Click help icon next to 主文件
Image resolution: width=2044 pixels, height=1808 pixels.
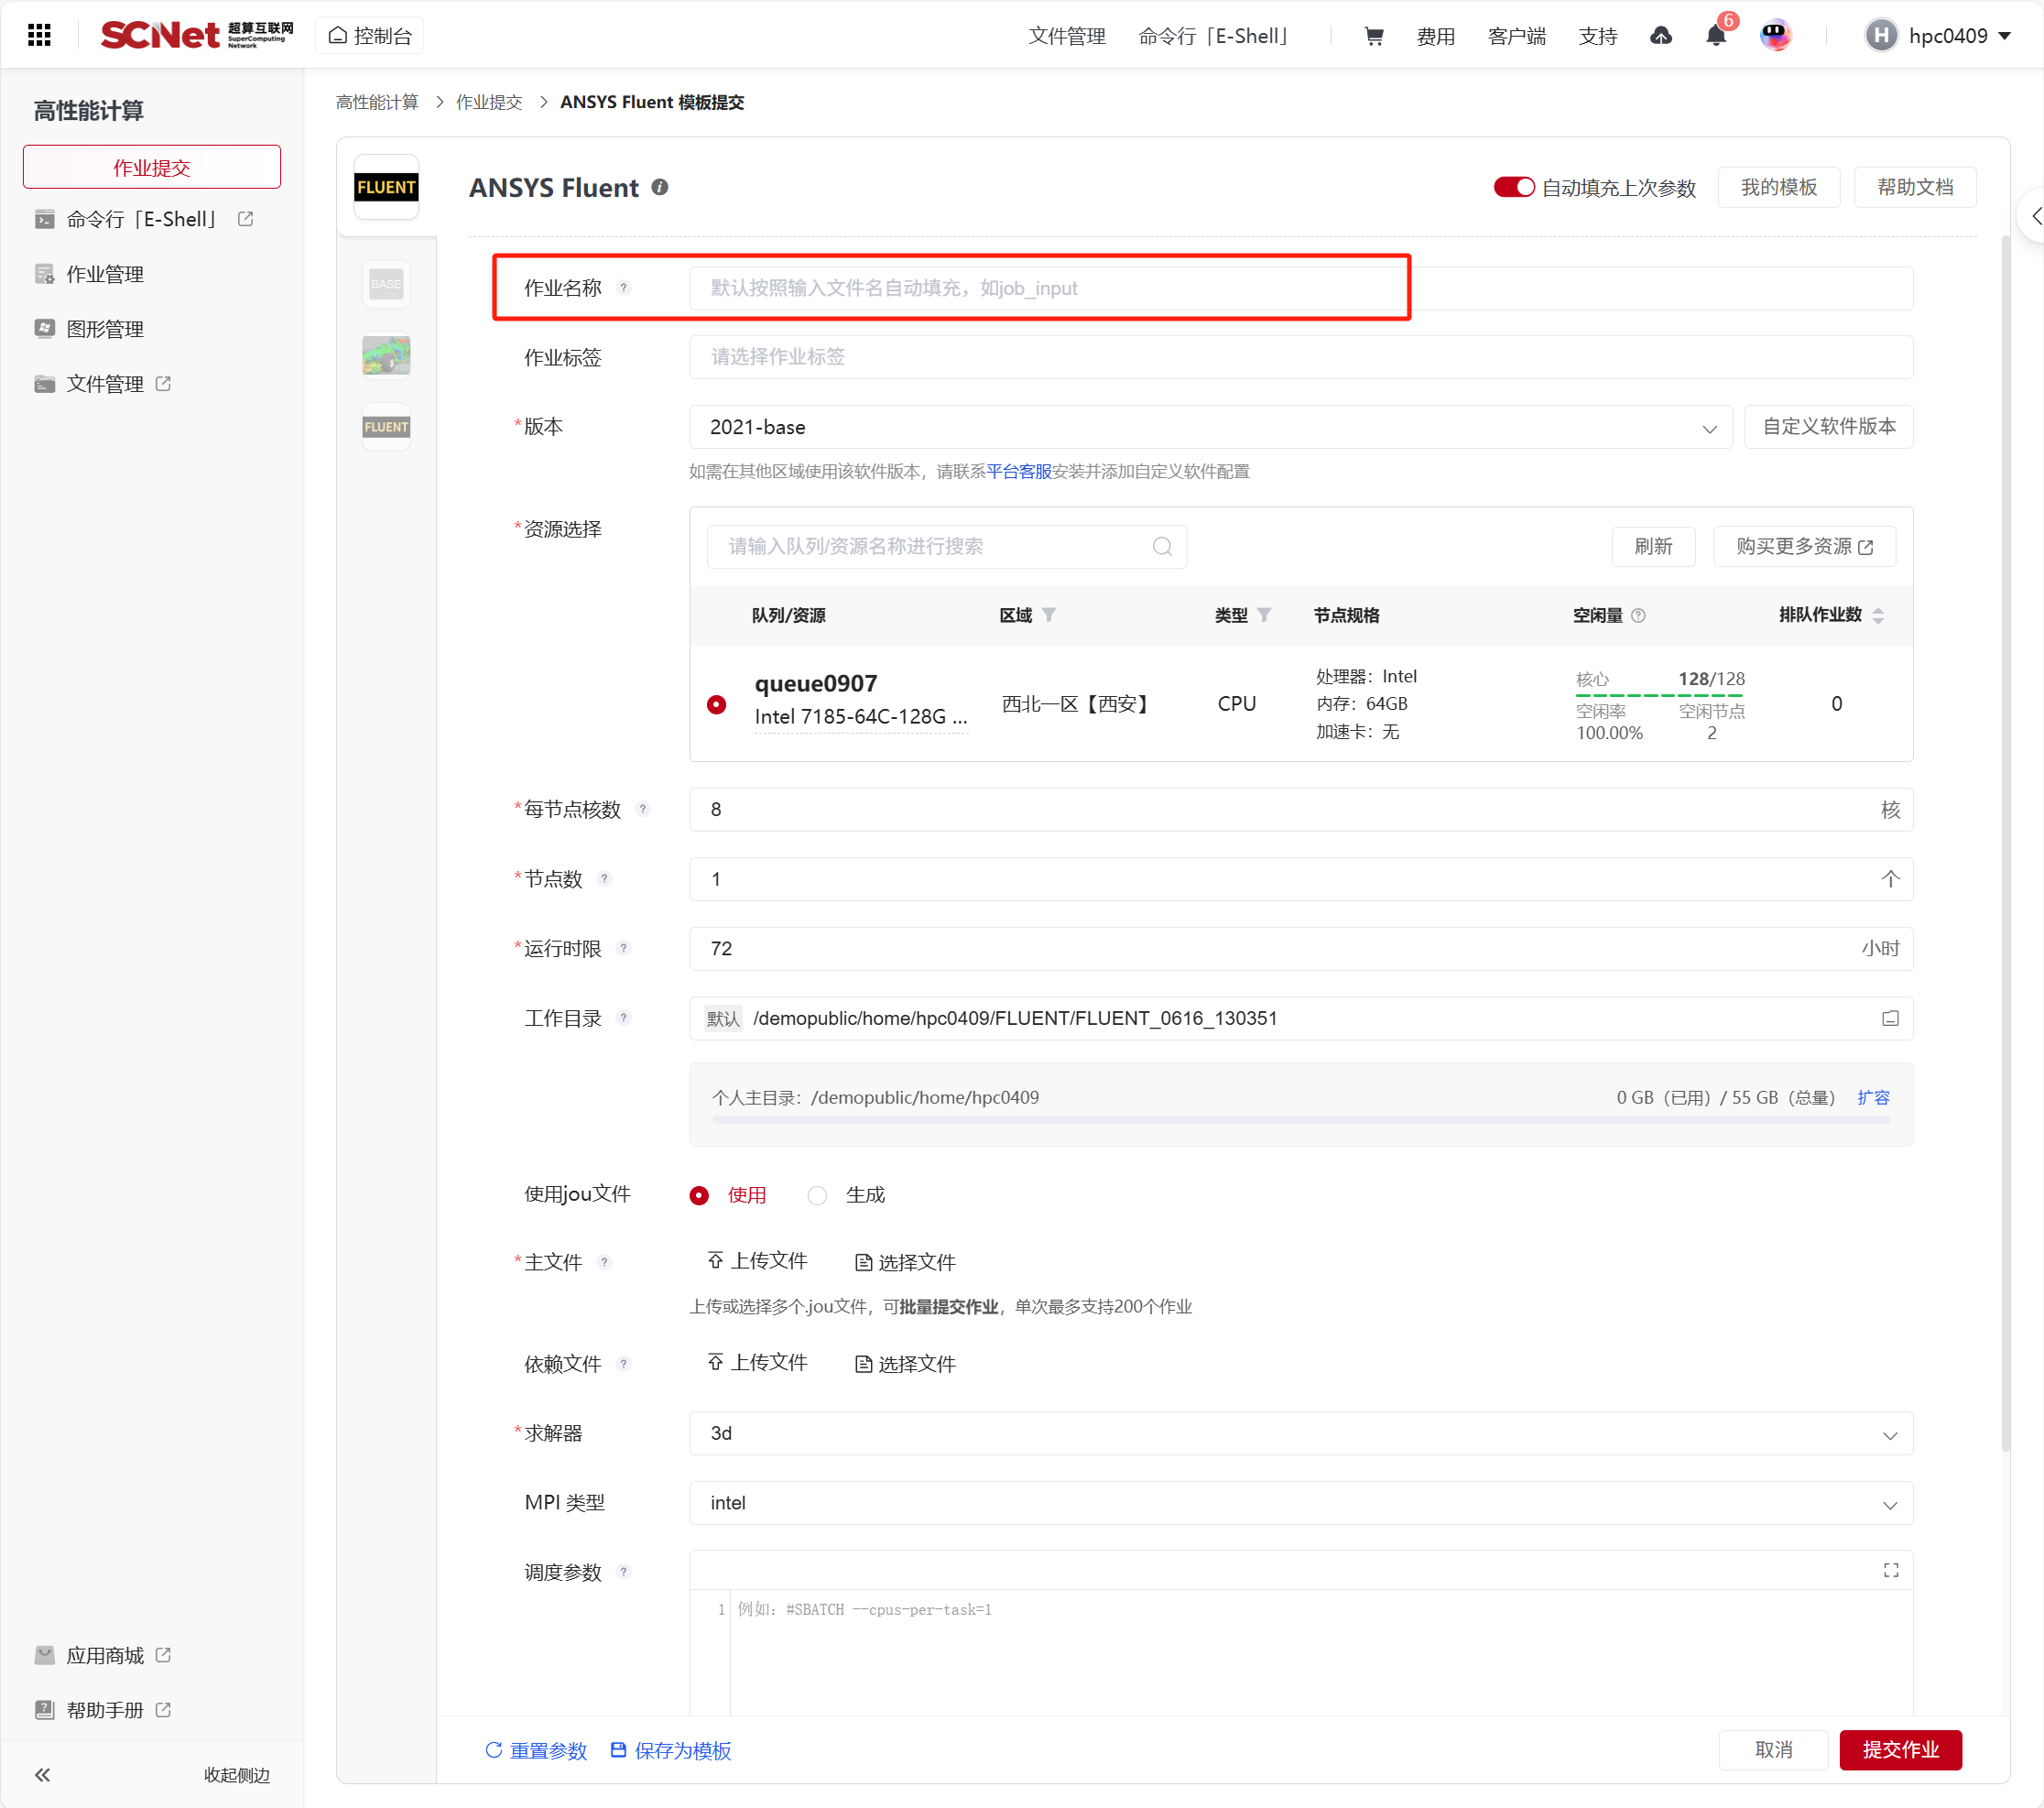pyautogui.click(x=604, y=1262)
